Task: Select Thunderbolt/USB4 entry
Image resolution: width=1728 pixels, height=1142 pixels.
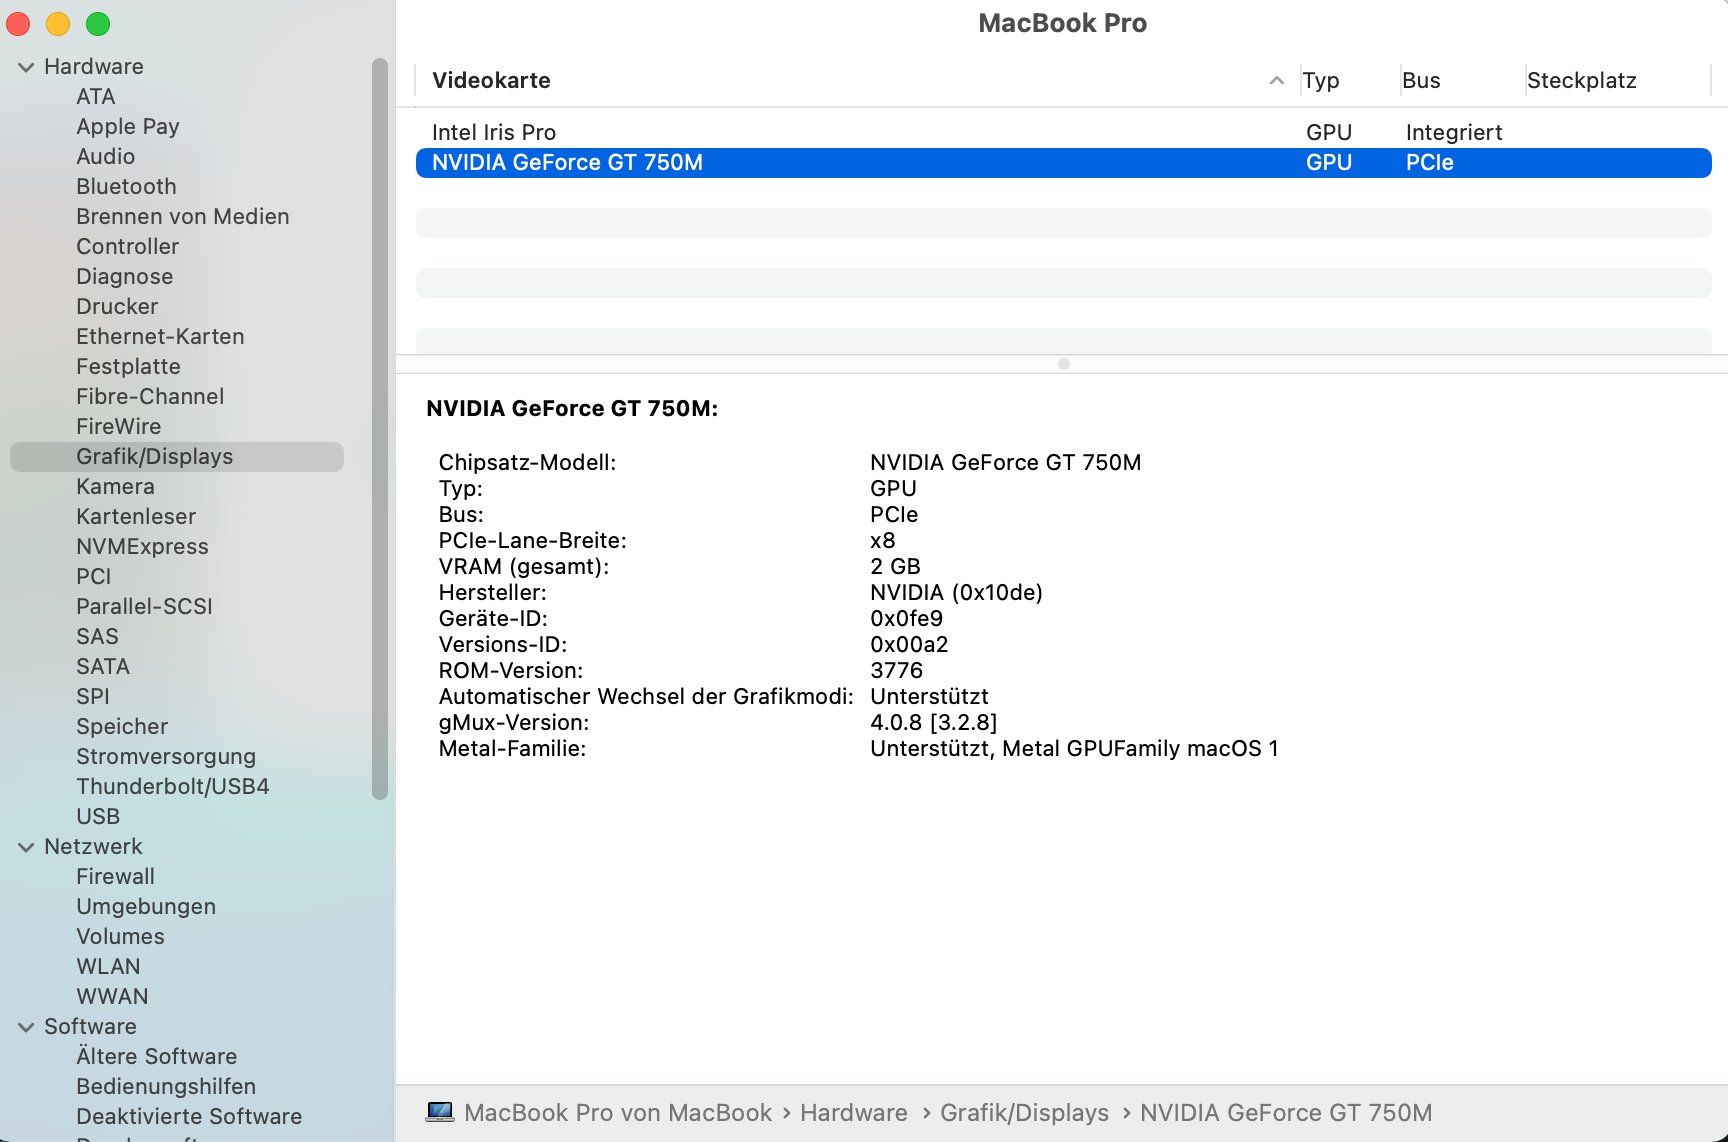Action: tap(173, 786)
